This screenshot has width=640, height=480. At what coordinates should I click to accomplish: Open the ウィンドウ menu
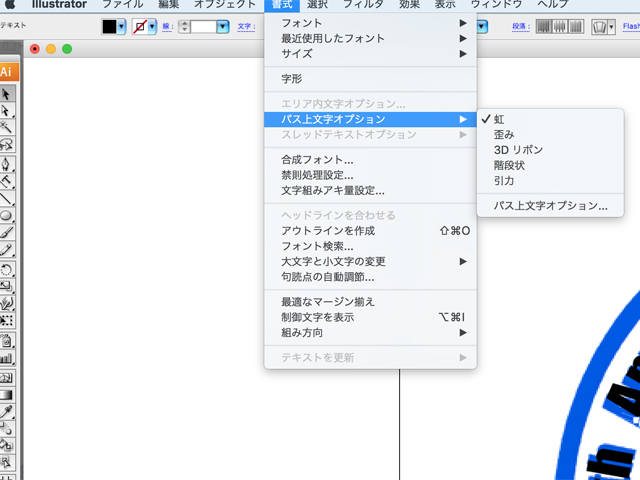point(496,4)
